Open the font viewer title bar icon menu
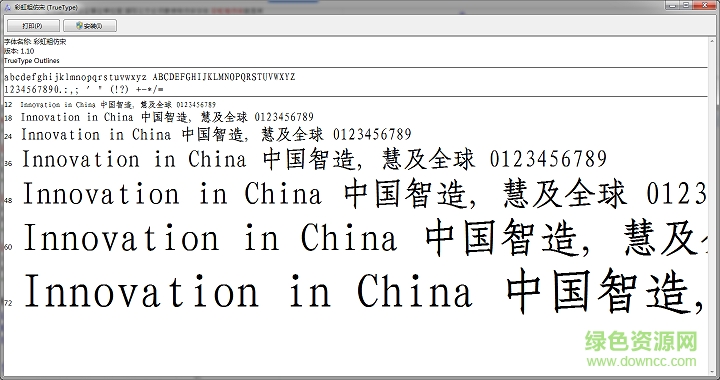The height and width of the screenshot is (380, 720). pos(7,7)
